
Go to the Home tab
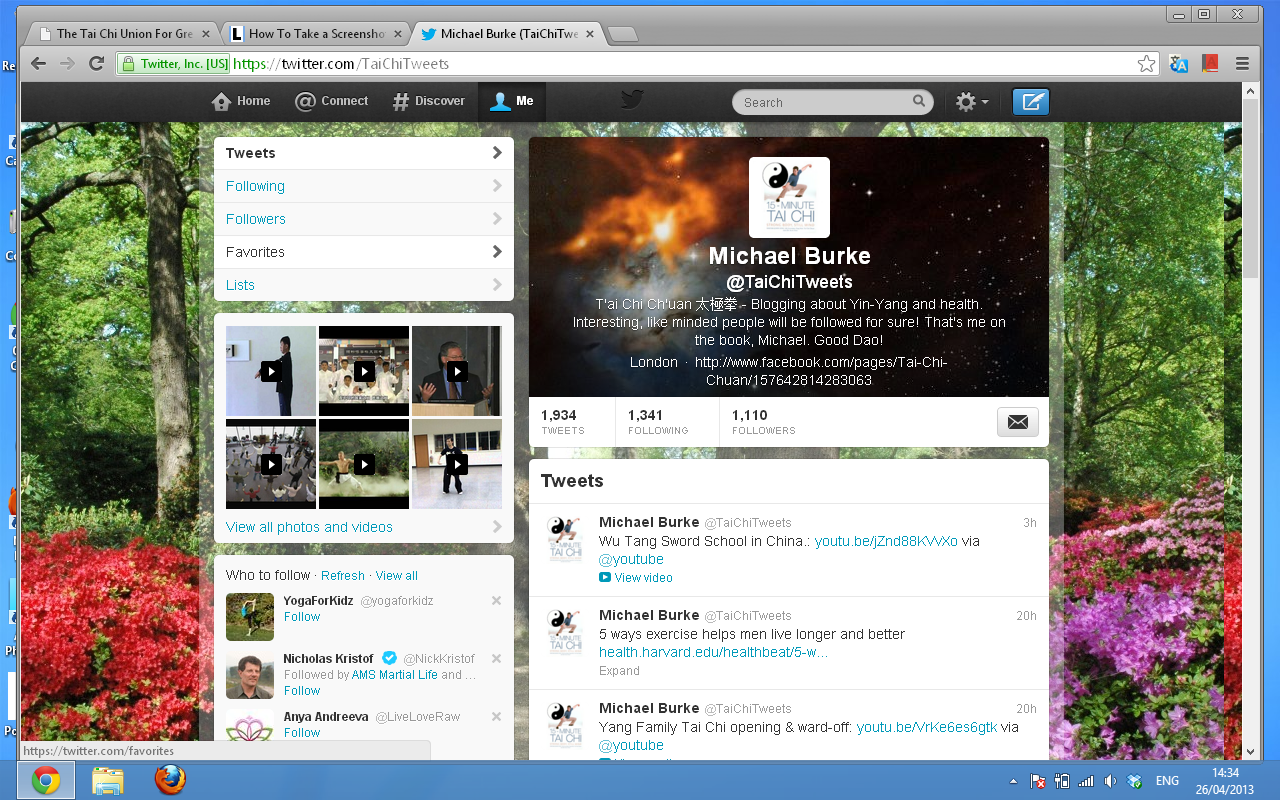[241, 101]
